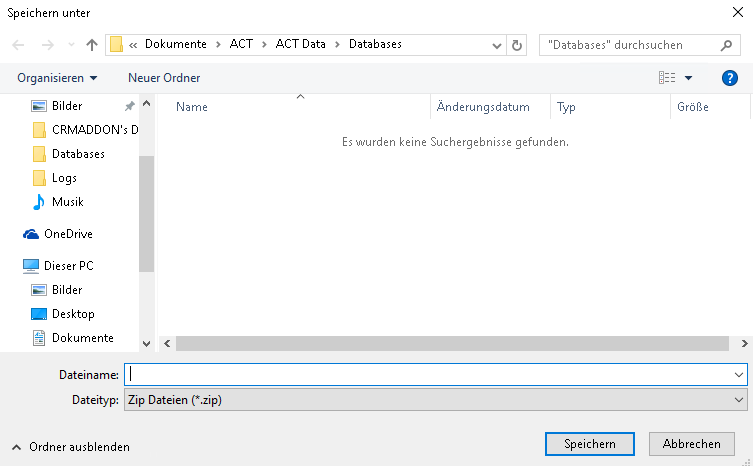Open the view options dropdown arrow
This screenshot has width=753, height=466.
pos(688,78)
